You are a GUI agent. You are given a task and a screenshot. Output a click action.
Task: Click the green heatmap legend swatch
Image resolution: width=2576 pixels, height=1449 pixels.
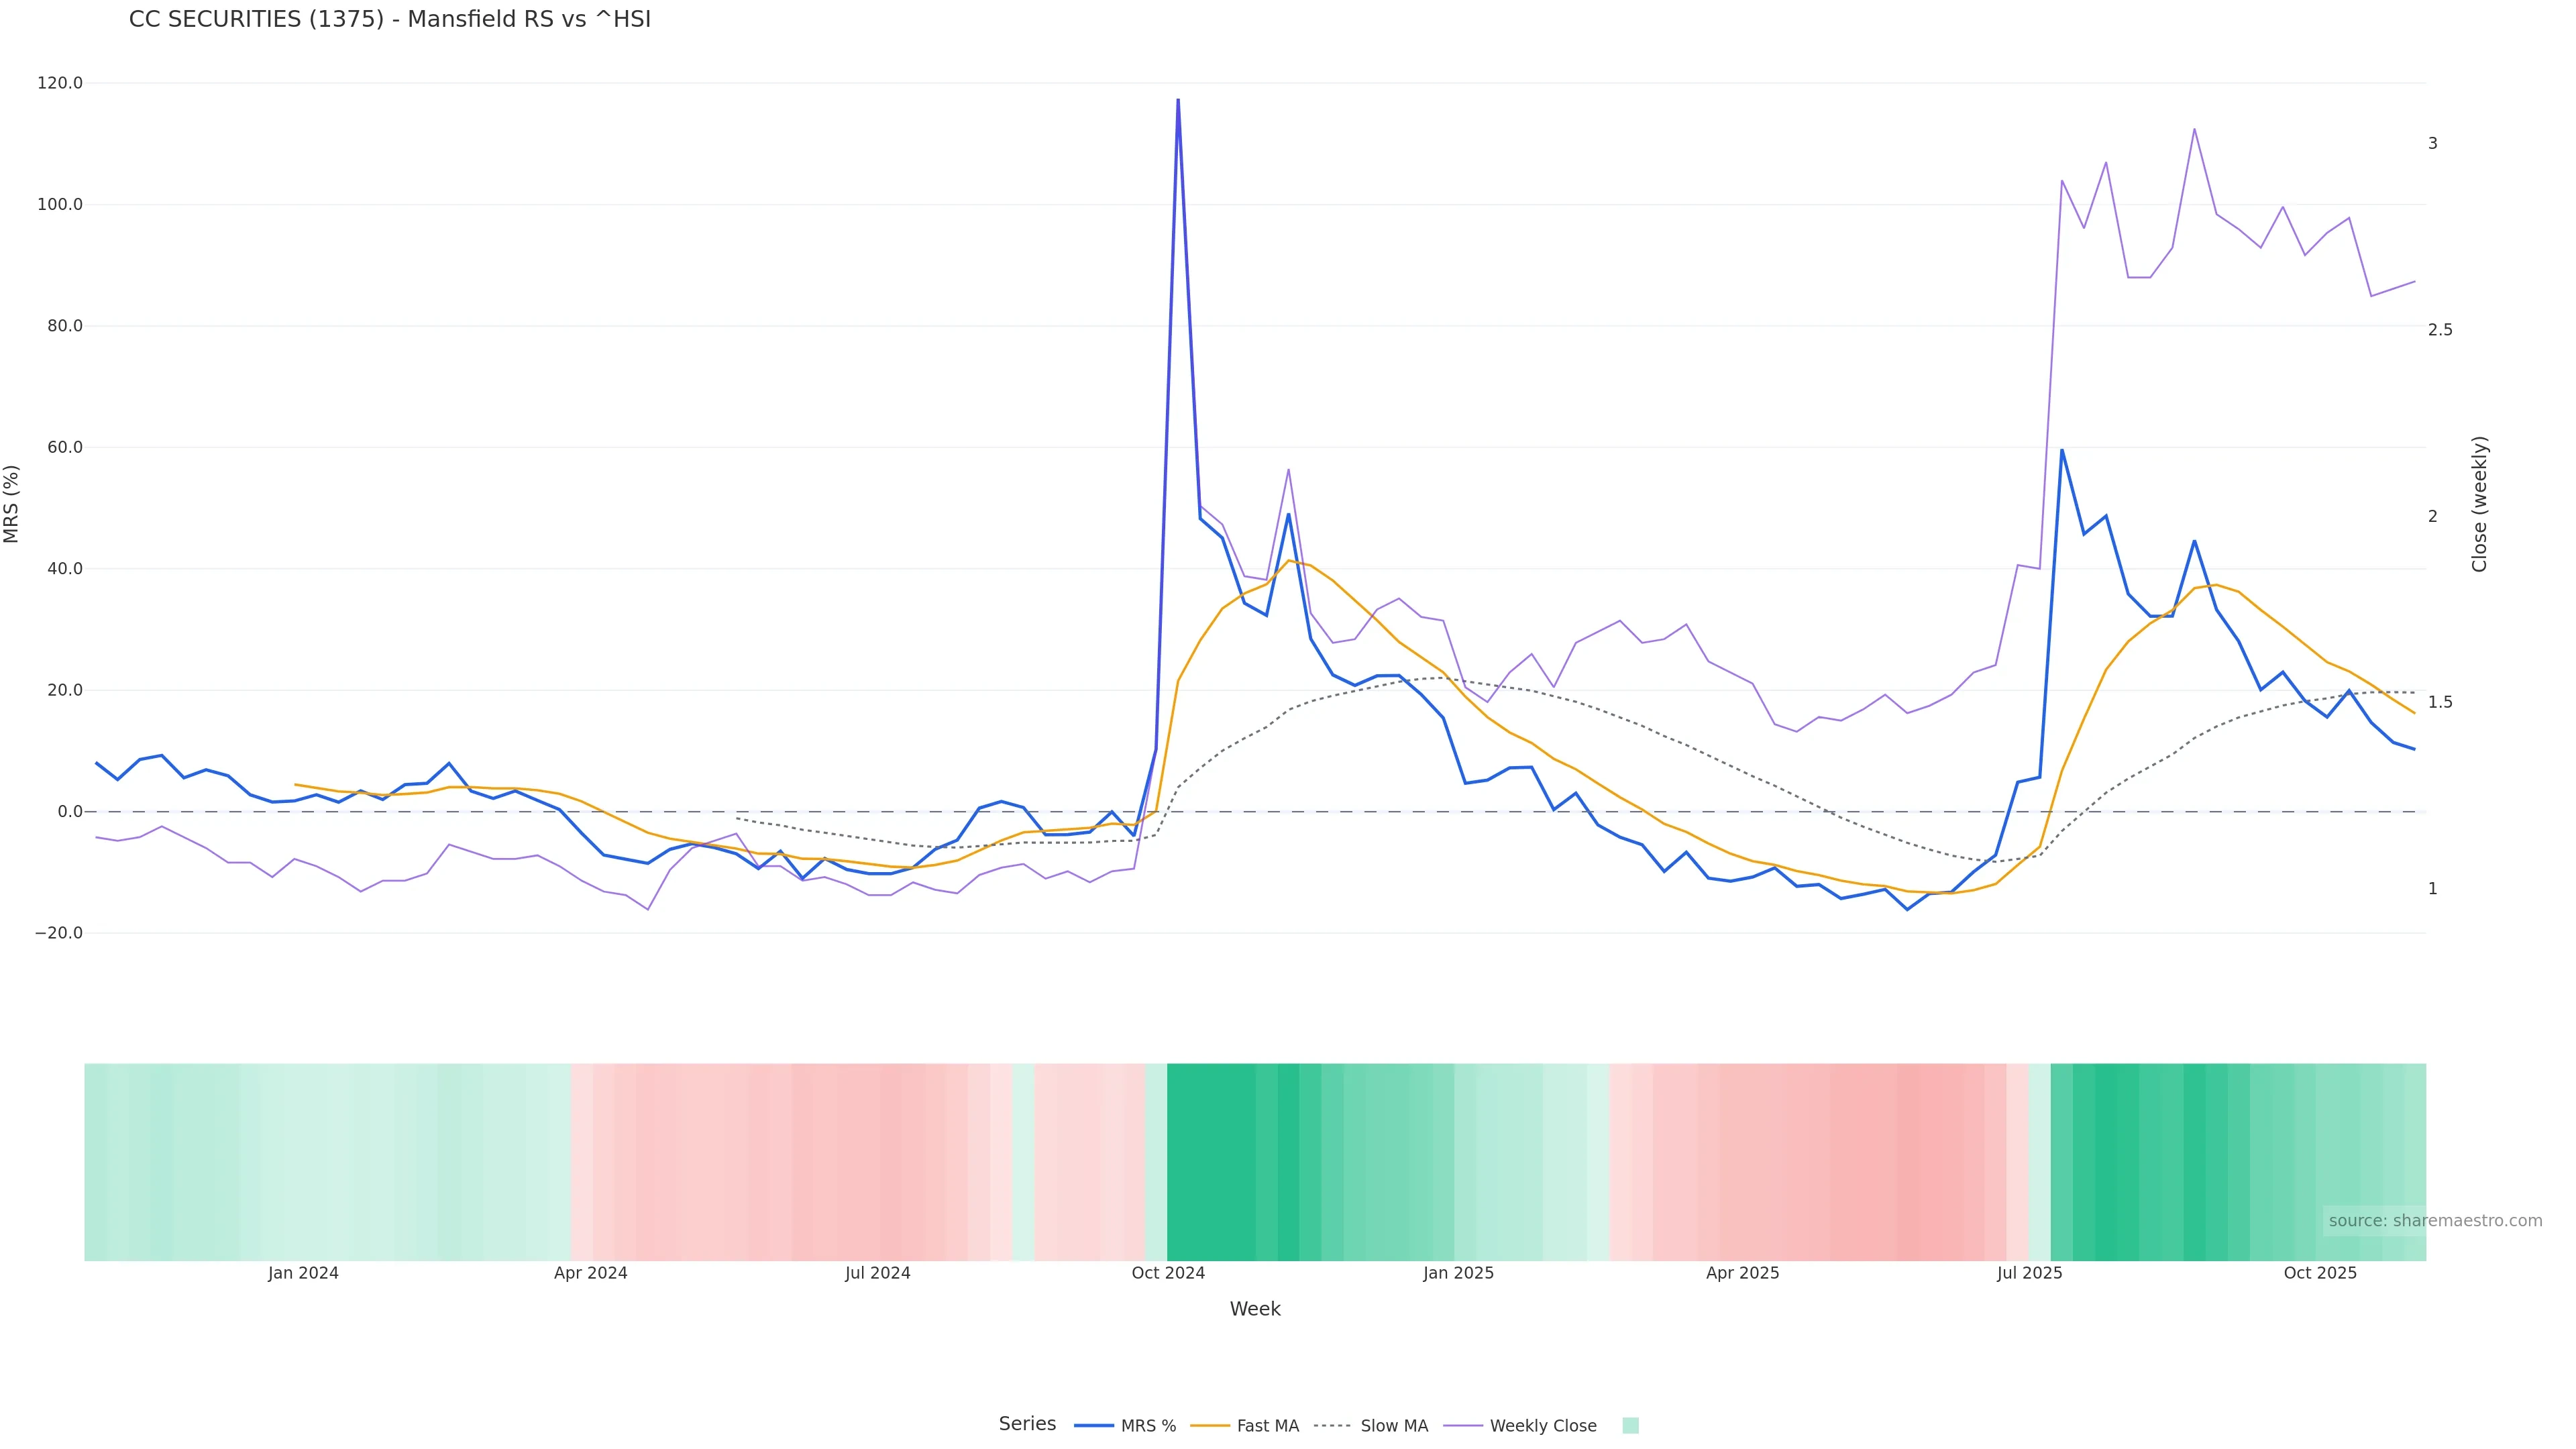[x=1630, y=1426]
